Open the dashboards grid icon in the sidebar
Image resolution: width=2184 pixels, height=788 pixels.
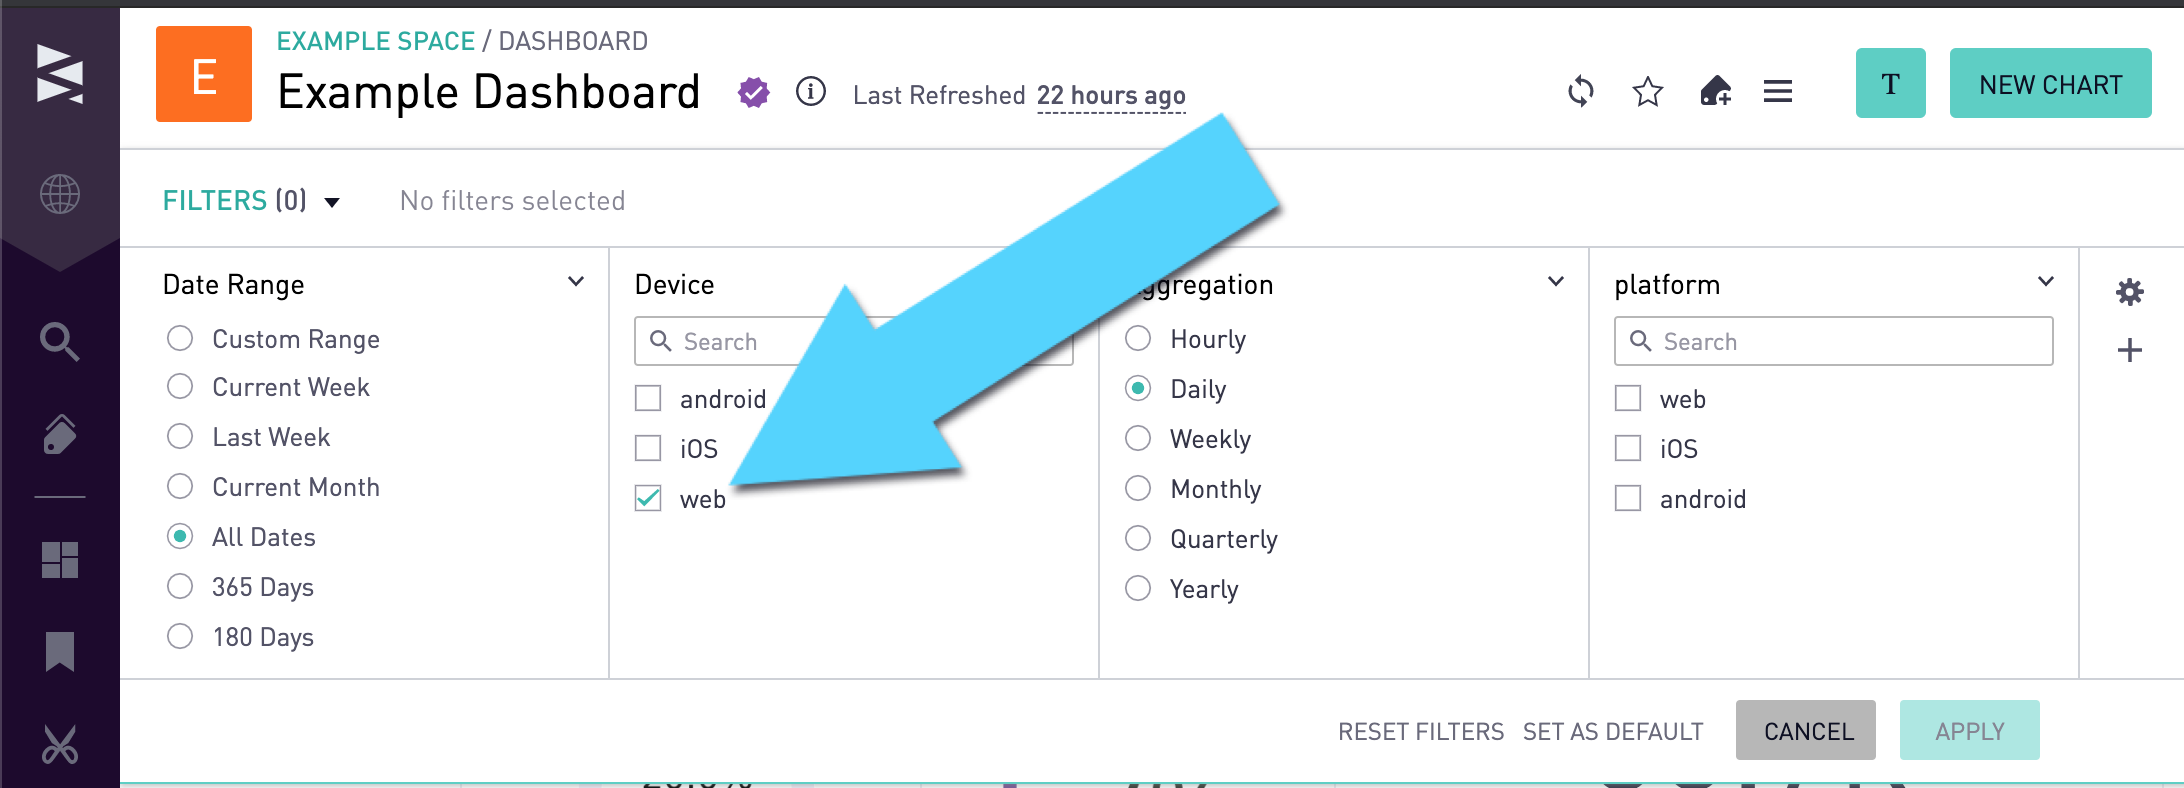pos(60,560)
